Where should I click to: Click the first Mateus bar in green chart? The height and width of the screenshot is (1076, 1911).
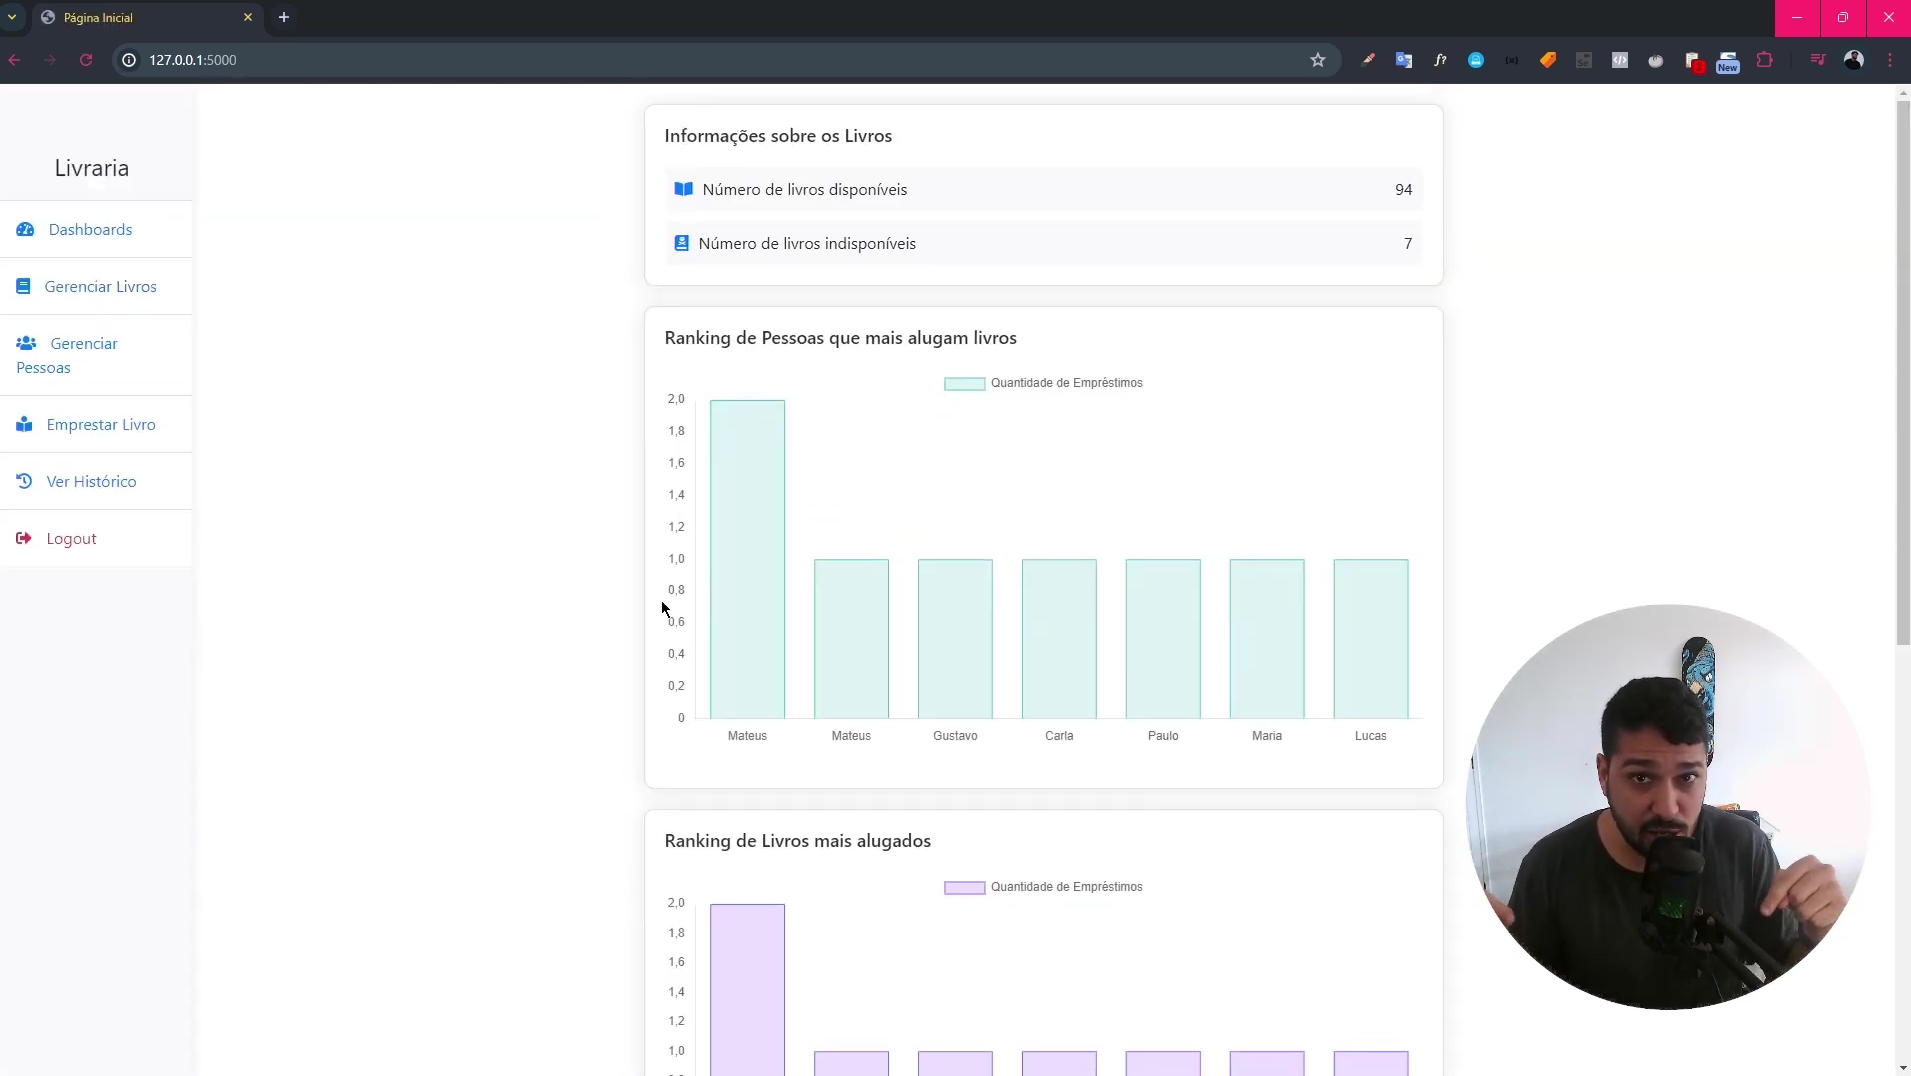747,560
